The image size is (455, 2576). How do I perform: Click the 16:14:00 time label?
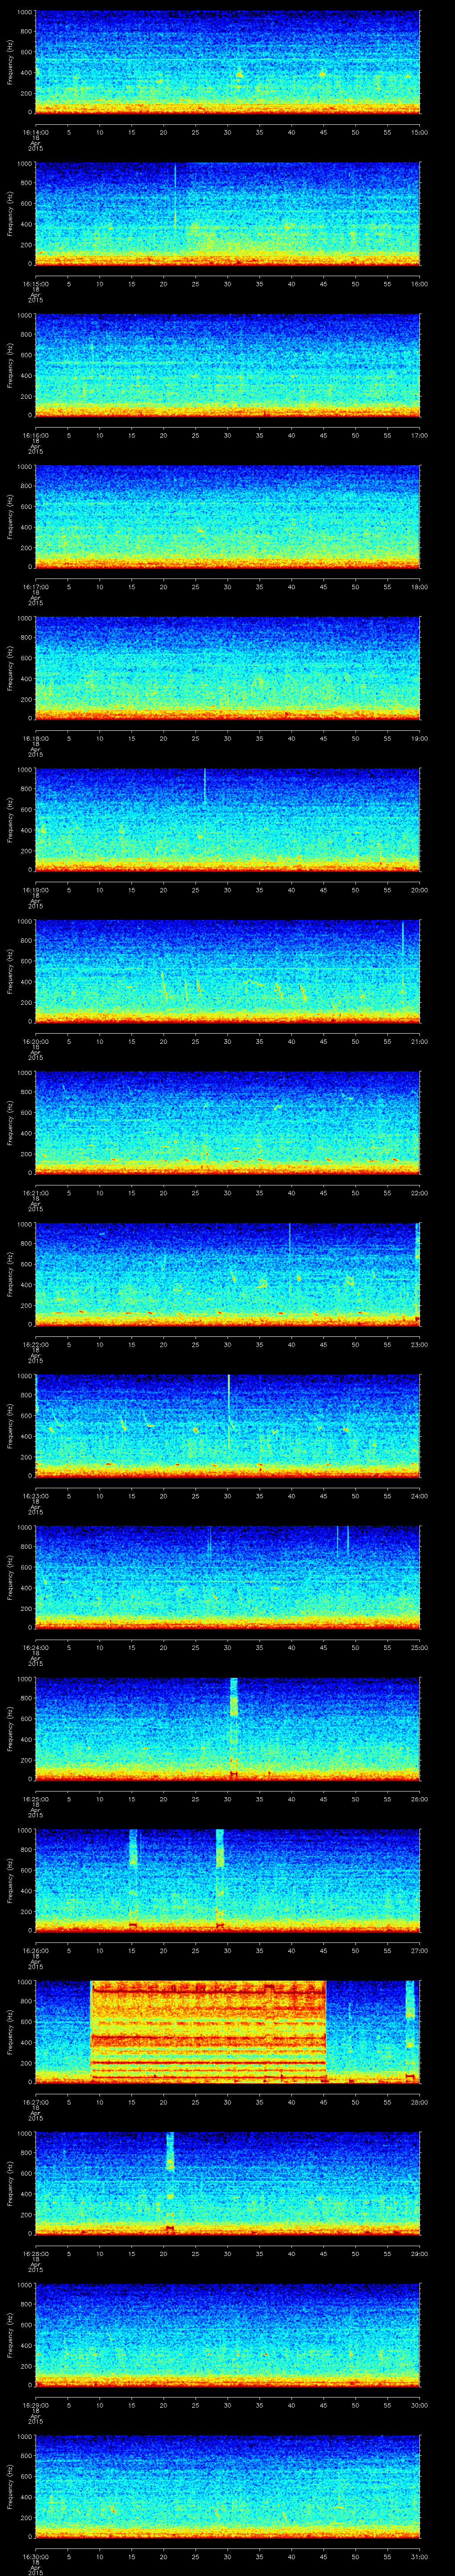(35, 132)
